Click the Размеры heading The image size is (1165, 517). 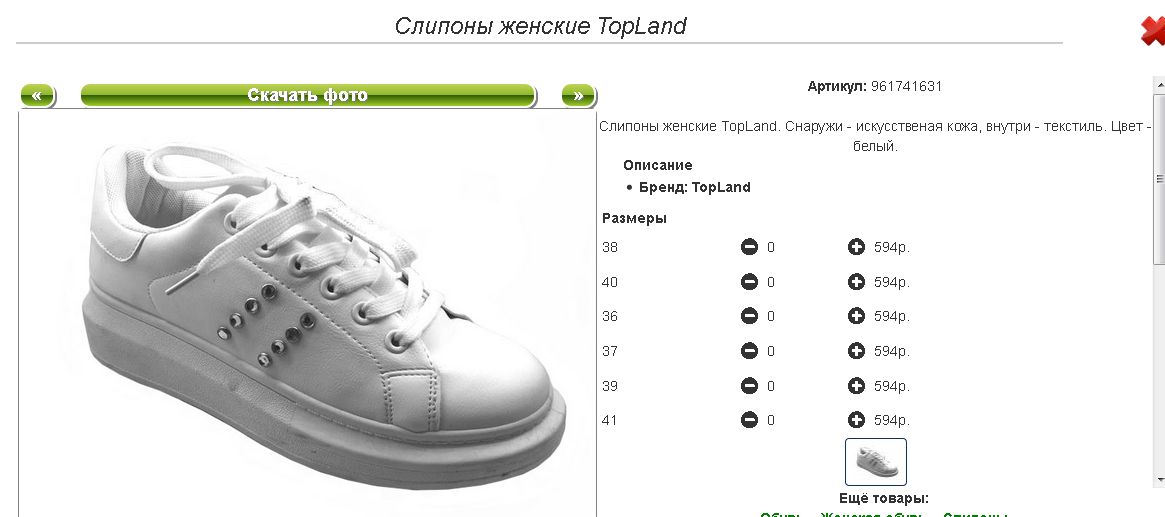(x=635, y=218)
